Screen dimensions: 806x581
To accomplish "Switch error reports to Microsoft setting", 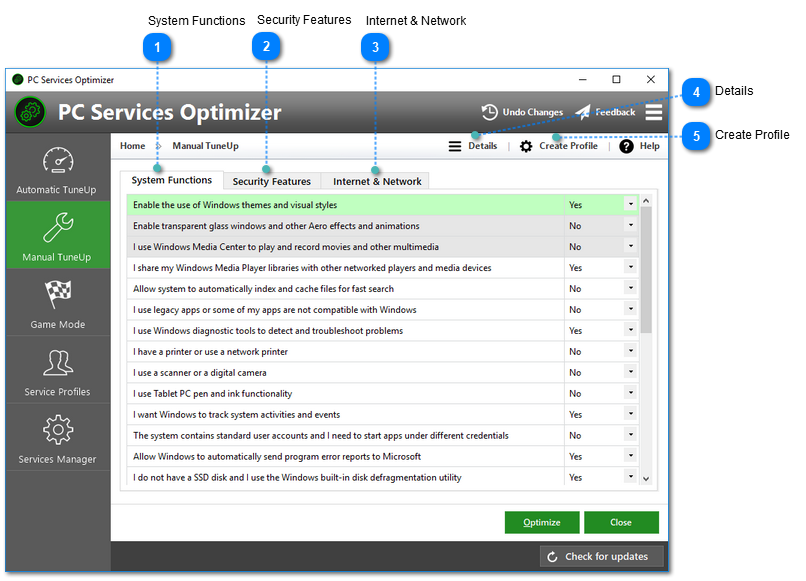I will tap(631, 456).
